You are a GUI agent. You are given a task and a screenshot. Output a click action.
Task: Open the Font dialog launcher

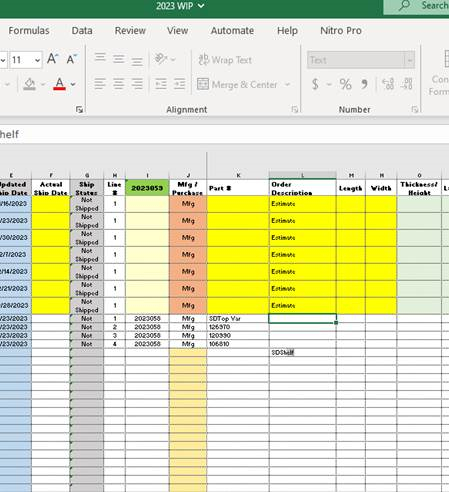[79, 109]
